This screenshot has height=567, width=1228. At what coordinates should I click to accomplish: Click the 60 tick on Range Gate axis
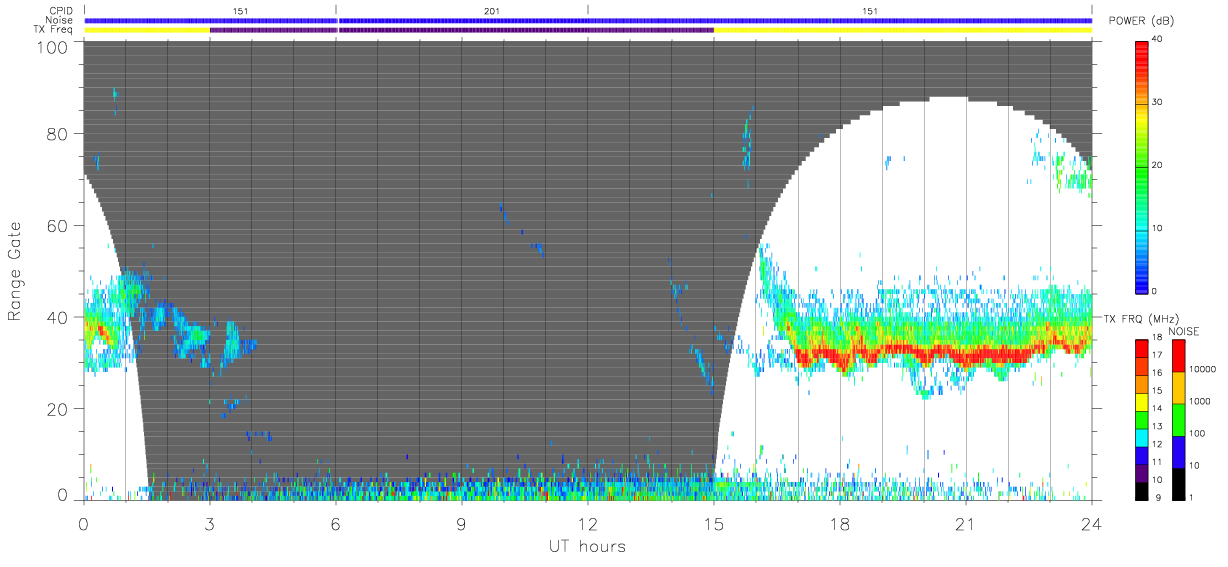[x=57, y=225]
